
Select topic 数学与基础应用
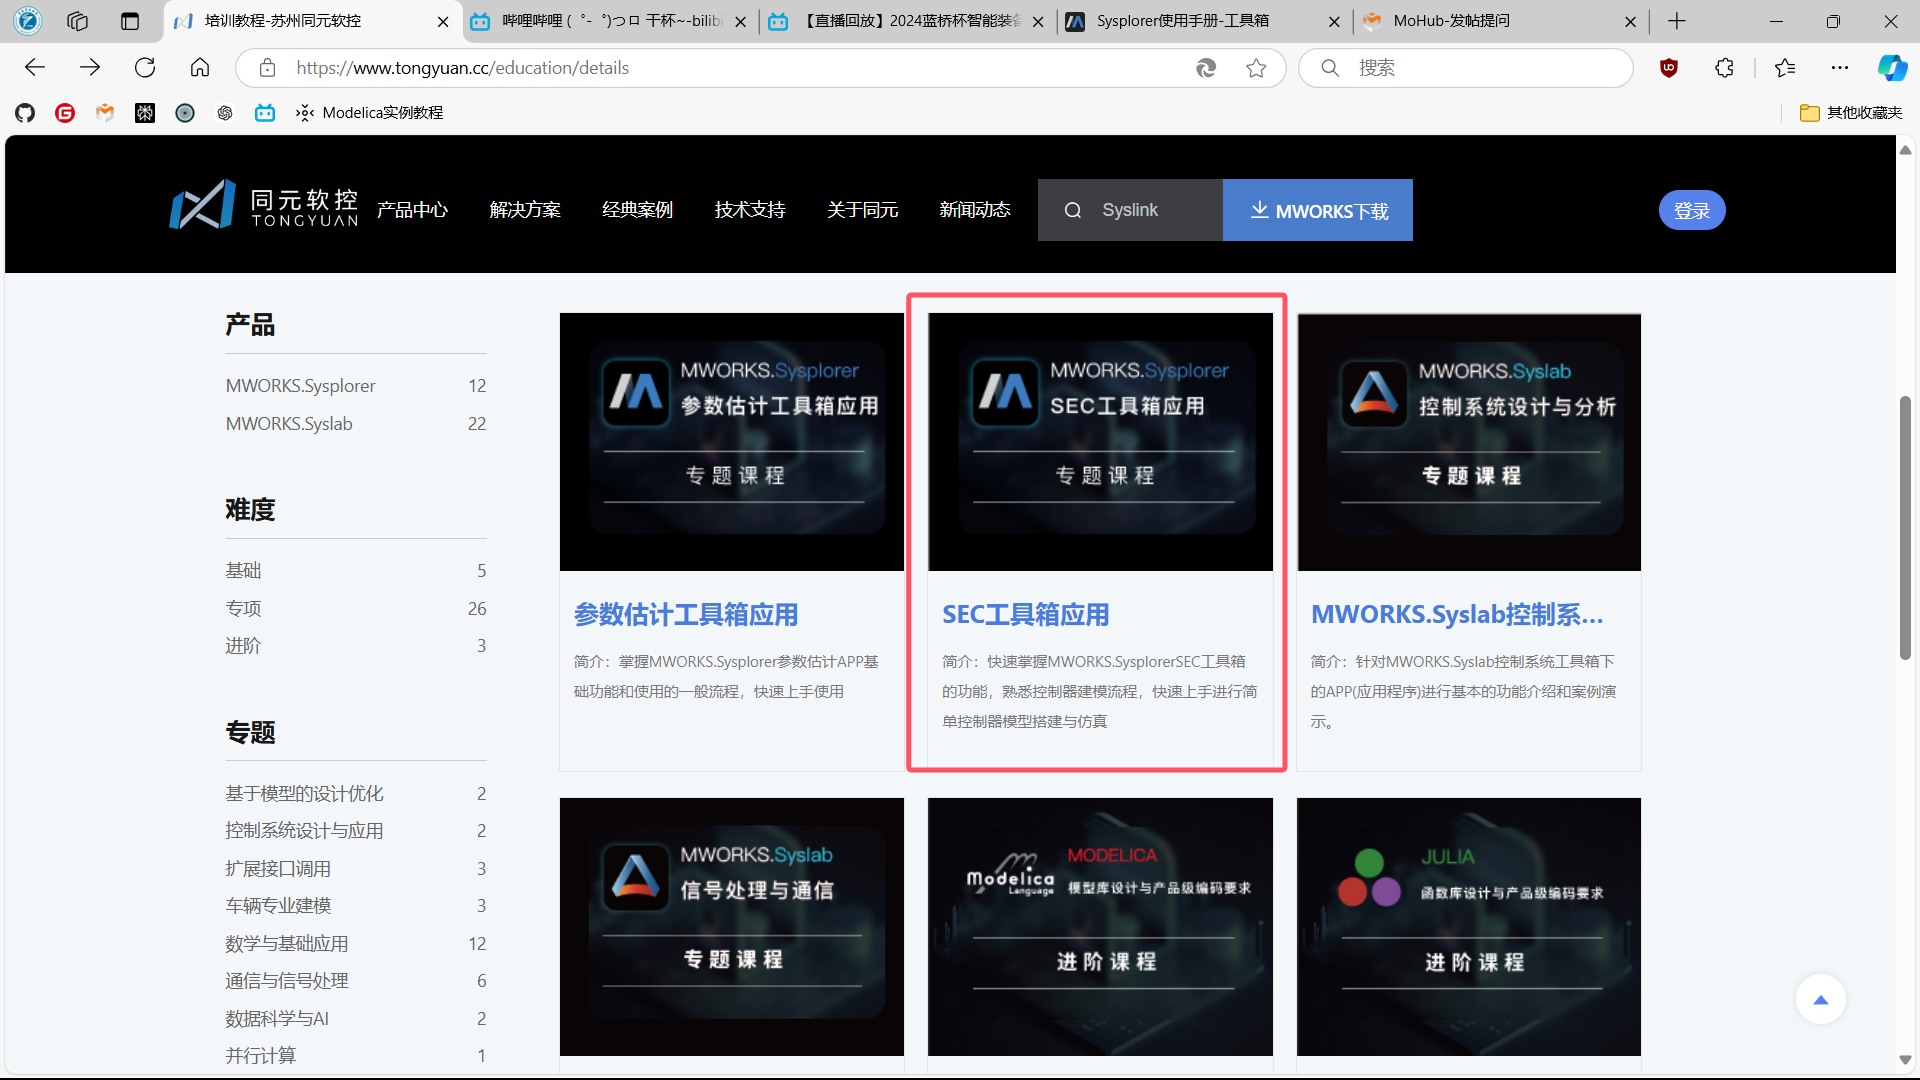coord(355,944)
